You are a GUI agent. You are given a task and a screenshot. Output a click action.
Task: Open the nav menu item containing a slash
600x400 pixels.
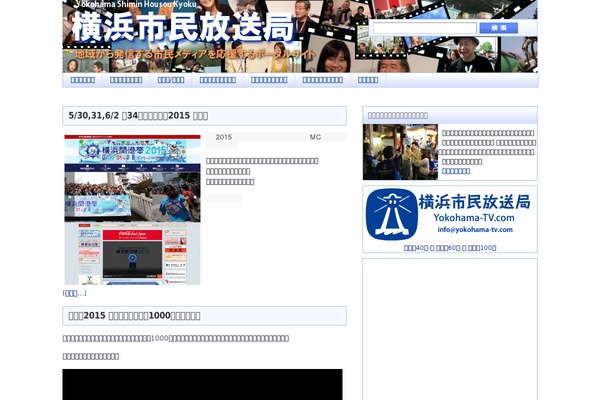click(x=171, y=80)
